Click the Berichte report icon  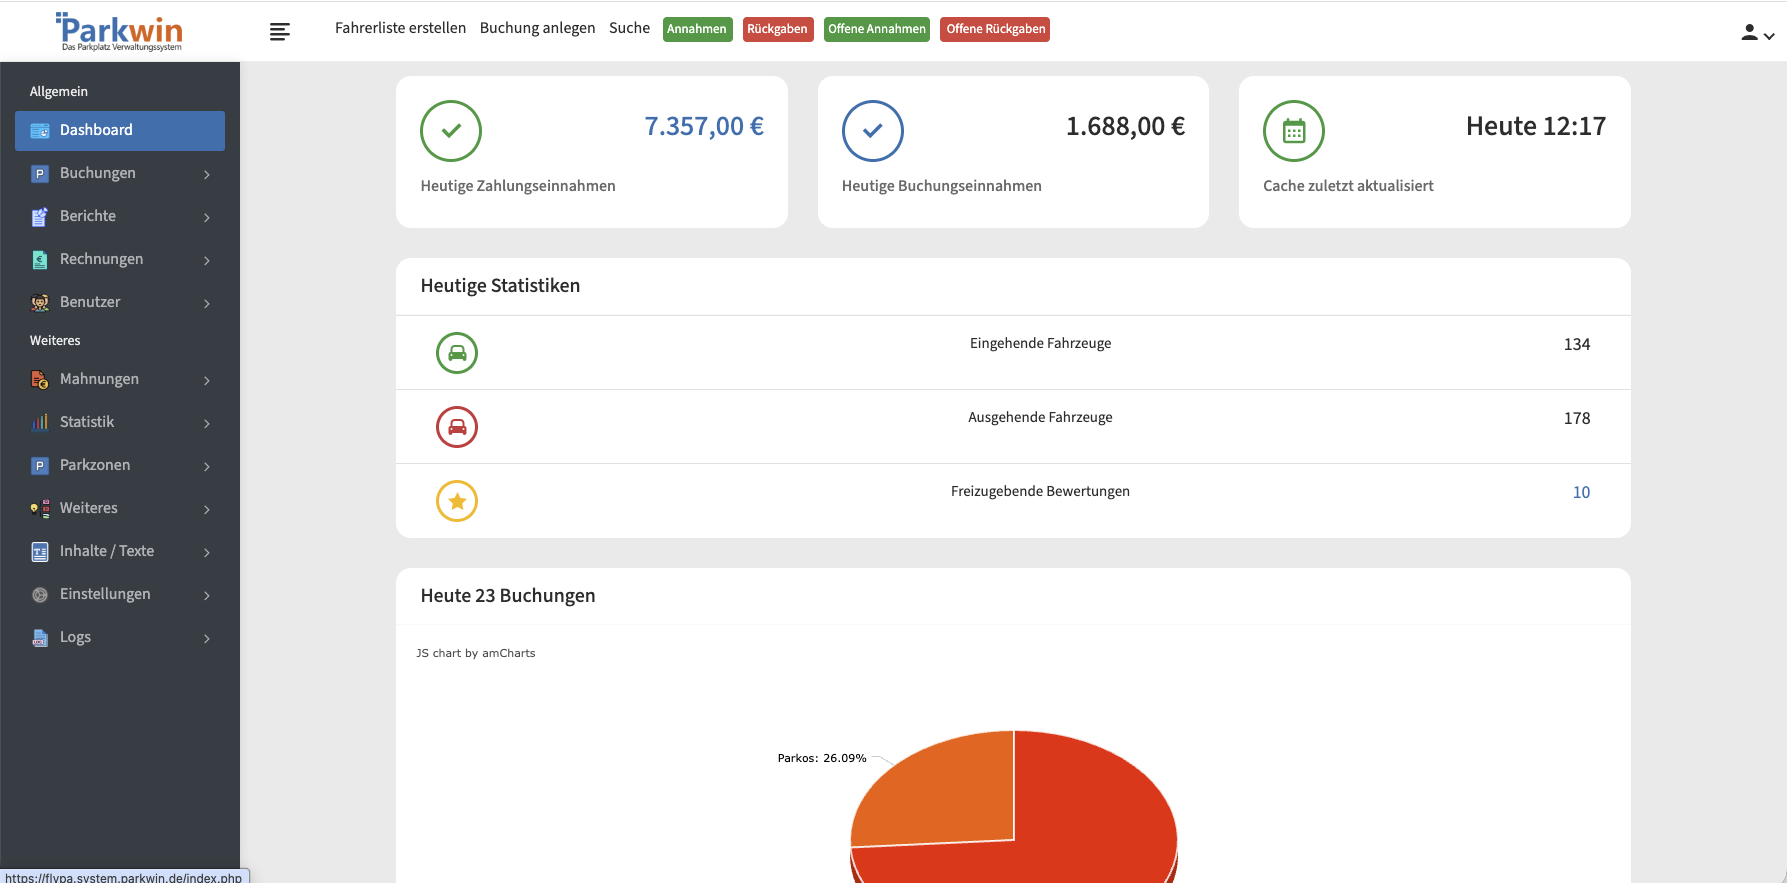[x=40, y=217]
